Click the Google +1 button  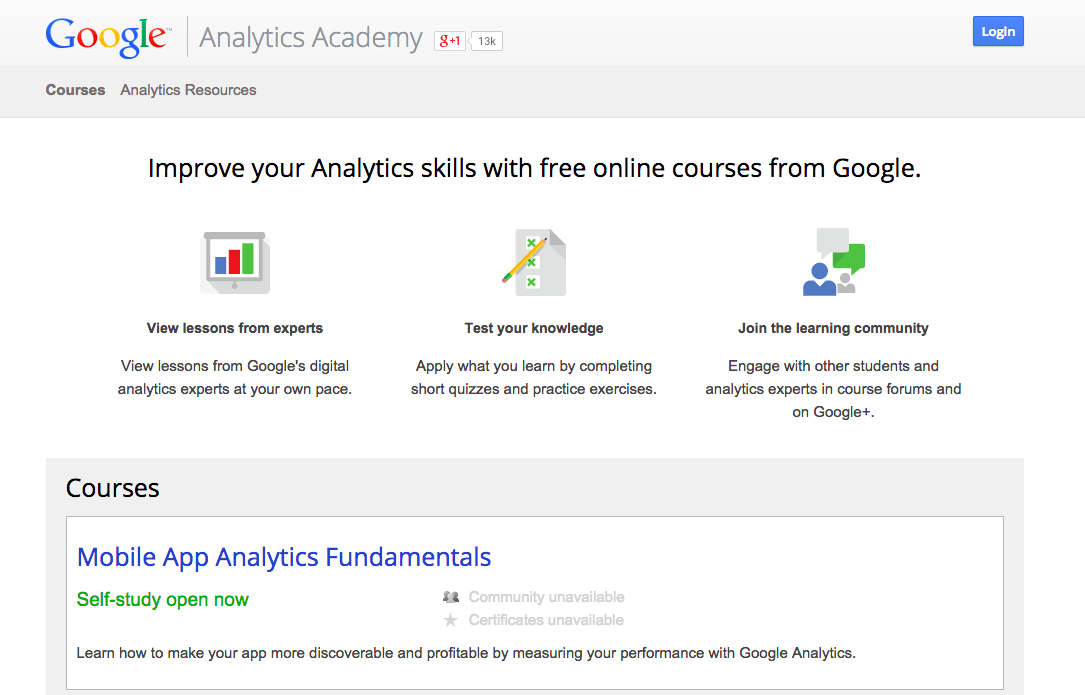pos(450,41)
